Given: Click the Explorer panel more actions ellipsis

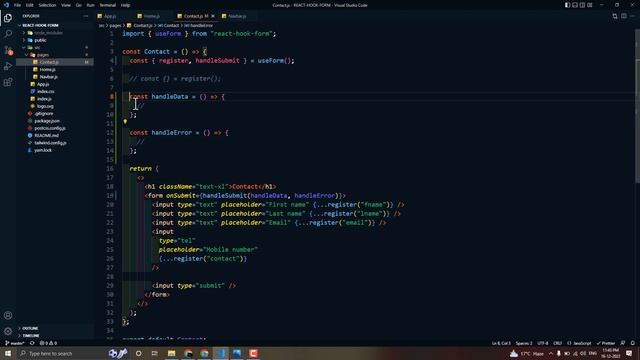Looking at the screenshot, I should click(85, 16).
